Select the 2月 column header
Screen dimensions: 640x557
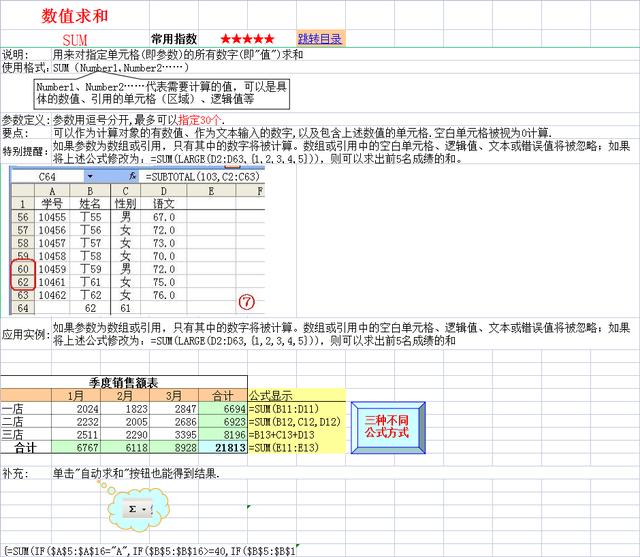coord(125,395)
